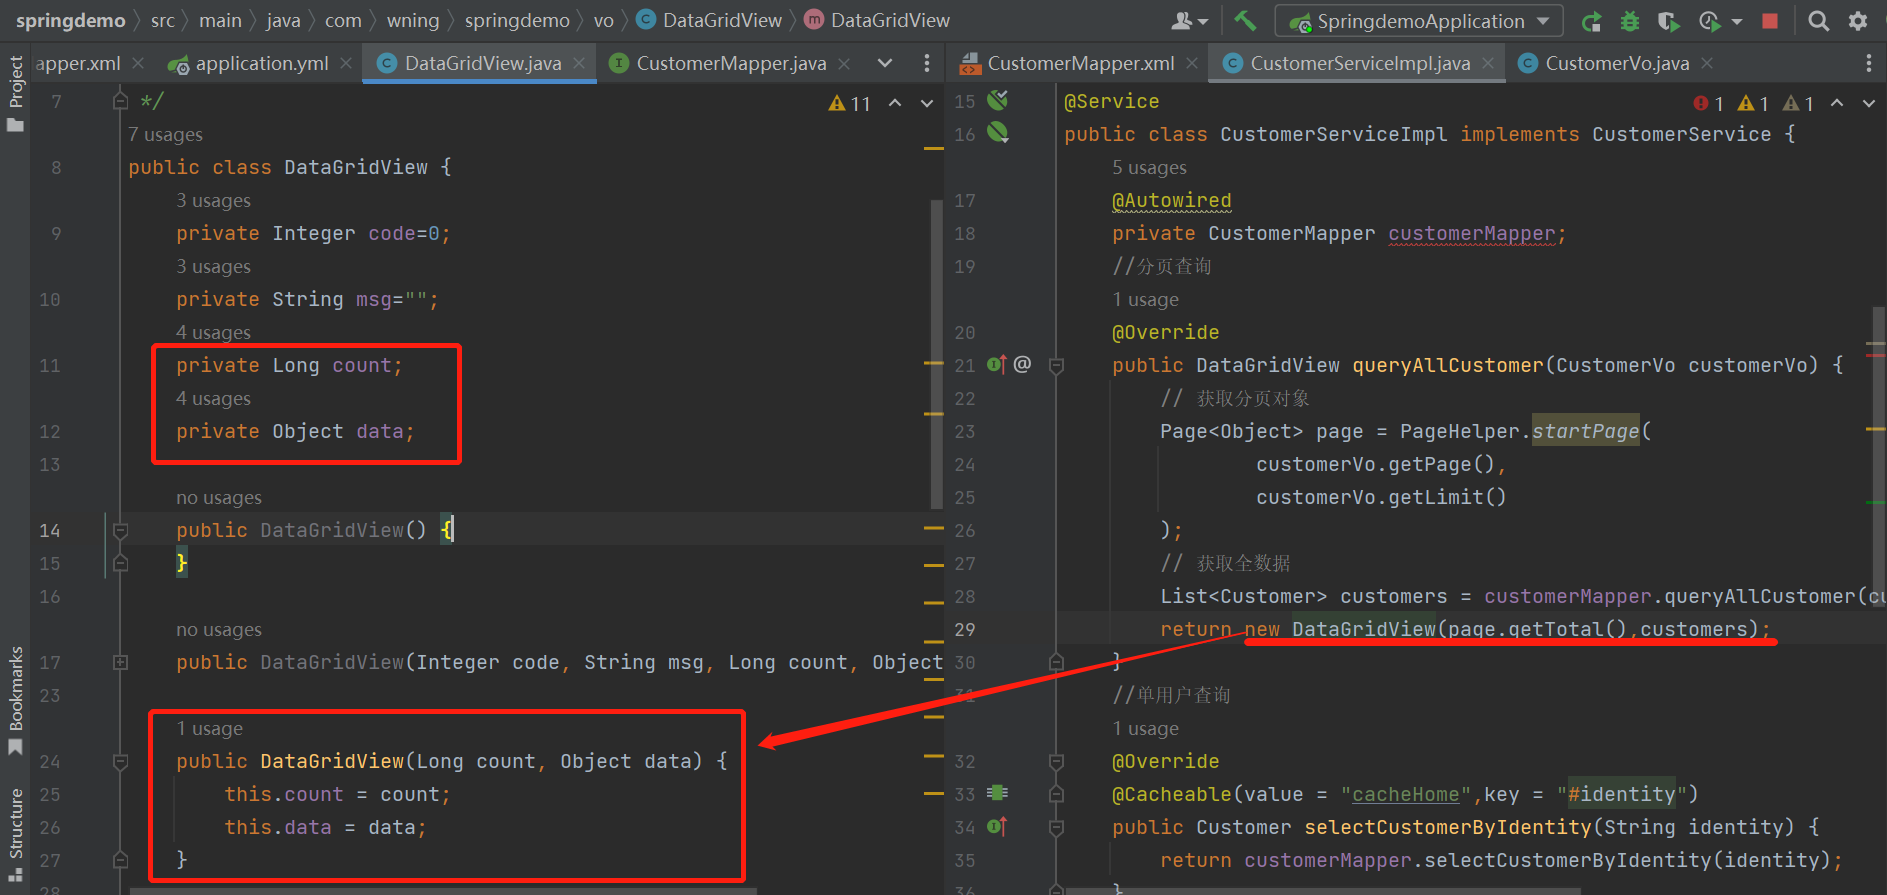The height and width of the screenshot is (895, 1887).
Task: Expand the folded constructor at line 17
Action: [x=120, y=662]
